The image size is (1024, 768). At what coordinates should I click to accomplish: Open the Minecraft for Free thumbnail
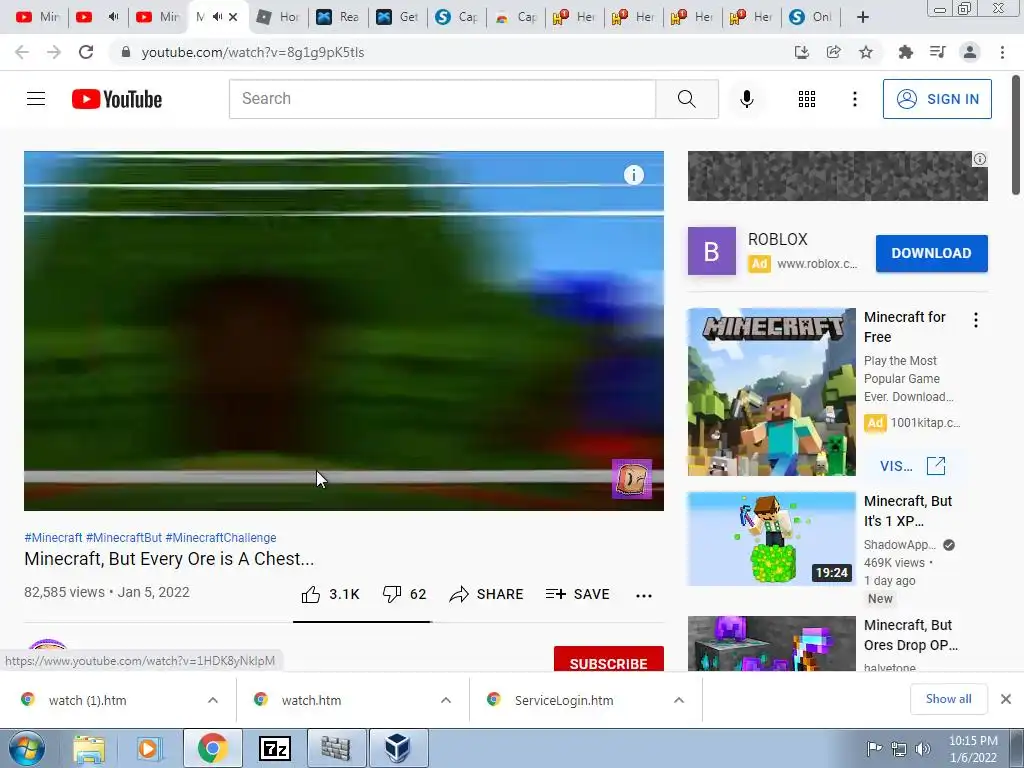click(x=771, y=392)
